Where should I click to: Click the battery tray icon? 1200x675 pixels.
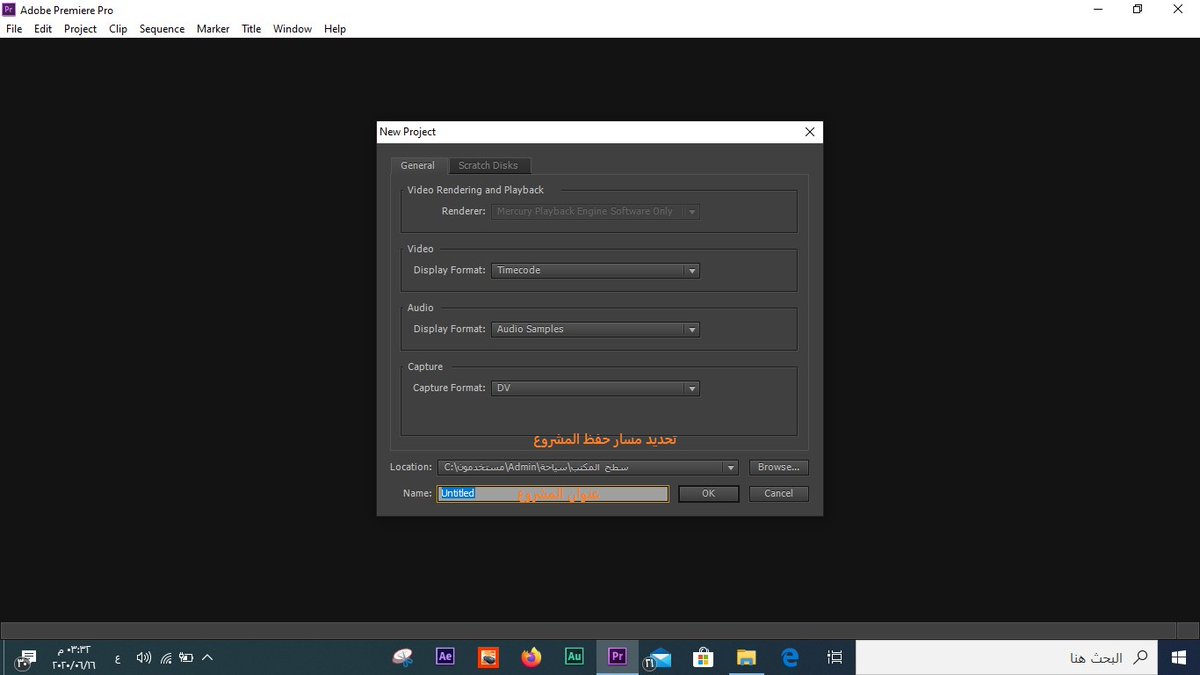[186, 658]
